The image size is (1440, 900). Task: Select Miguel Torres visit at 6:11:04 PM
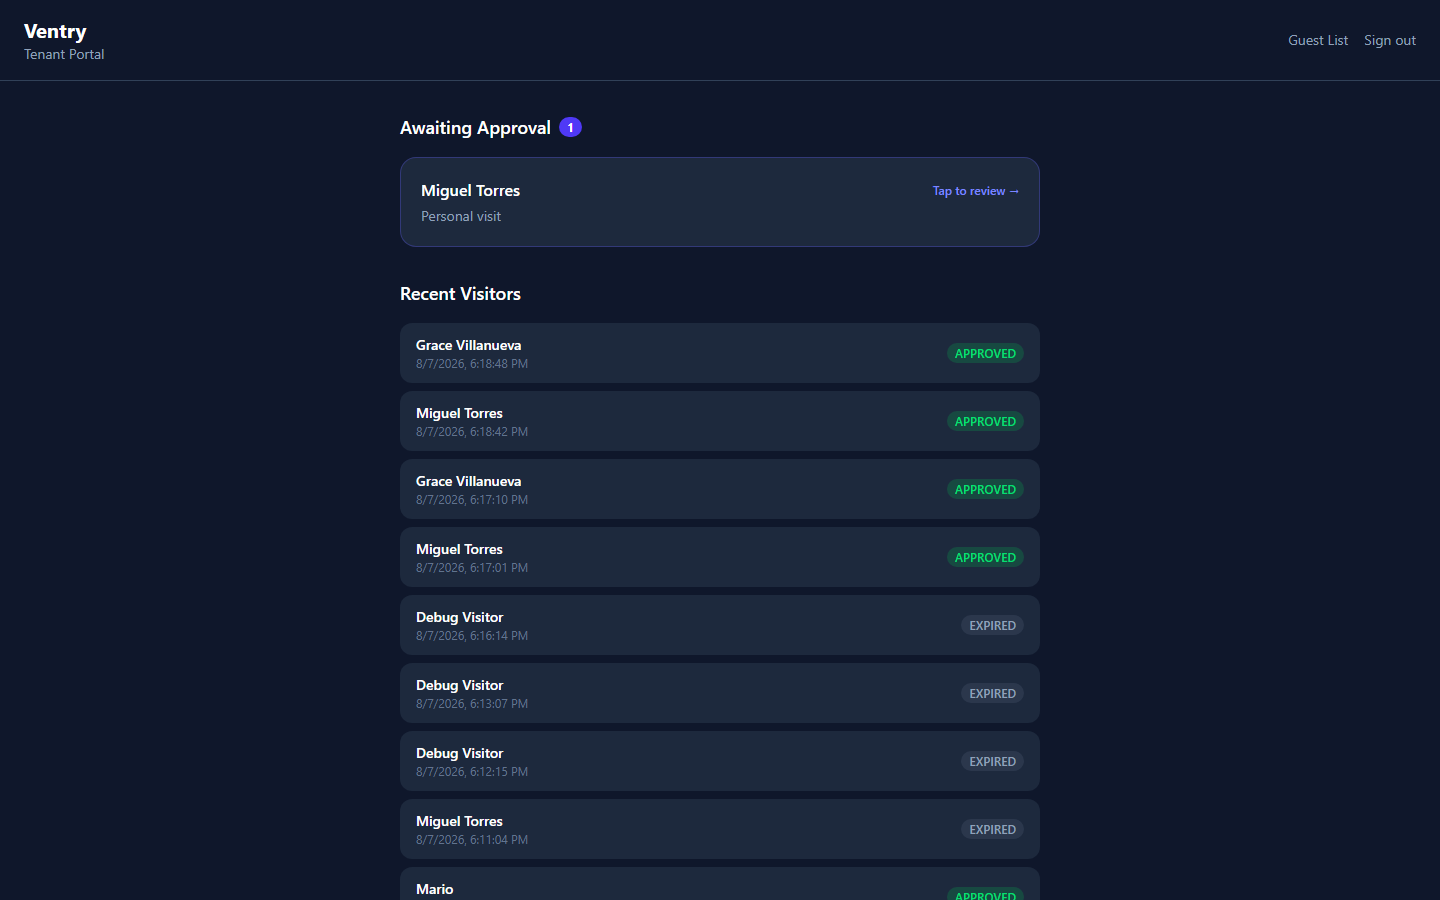coord(720,829)
